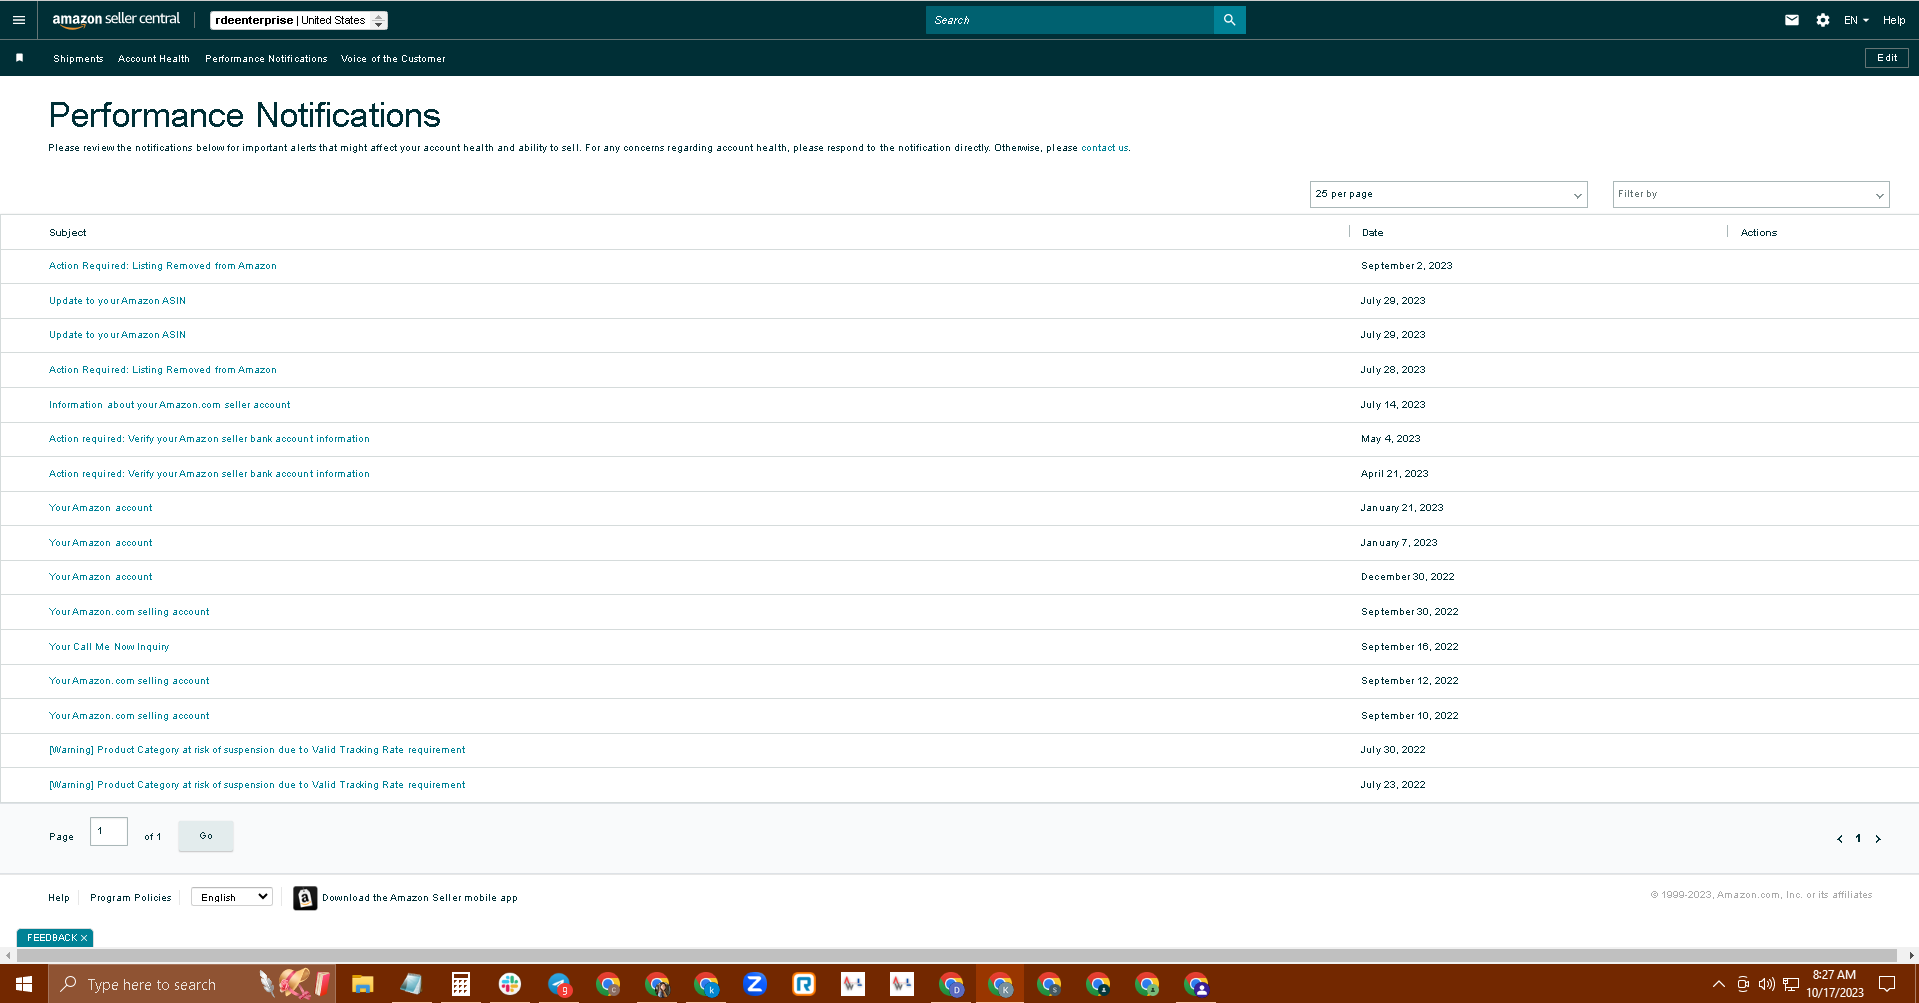
Task: Open the Windows Start menu
Action: (x=24, y=984)
